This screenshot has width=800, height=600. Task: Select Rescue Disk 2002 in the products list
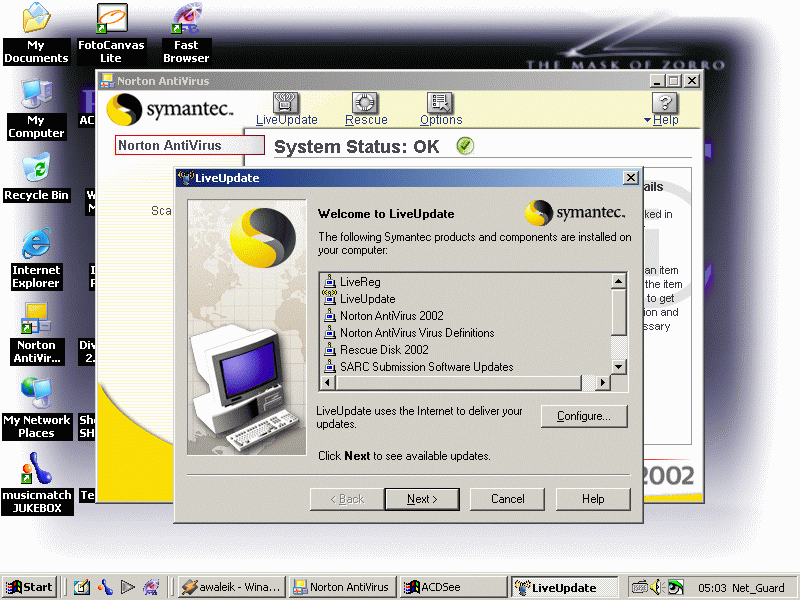tap(376, 349)
